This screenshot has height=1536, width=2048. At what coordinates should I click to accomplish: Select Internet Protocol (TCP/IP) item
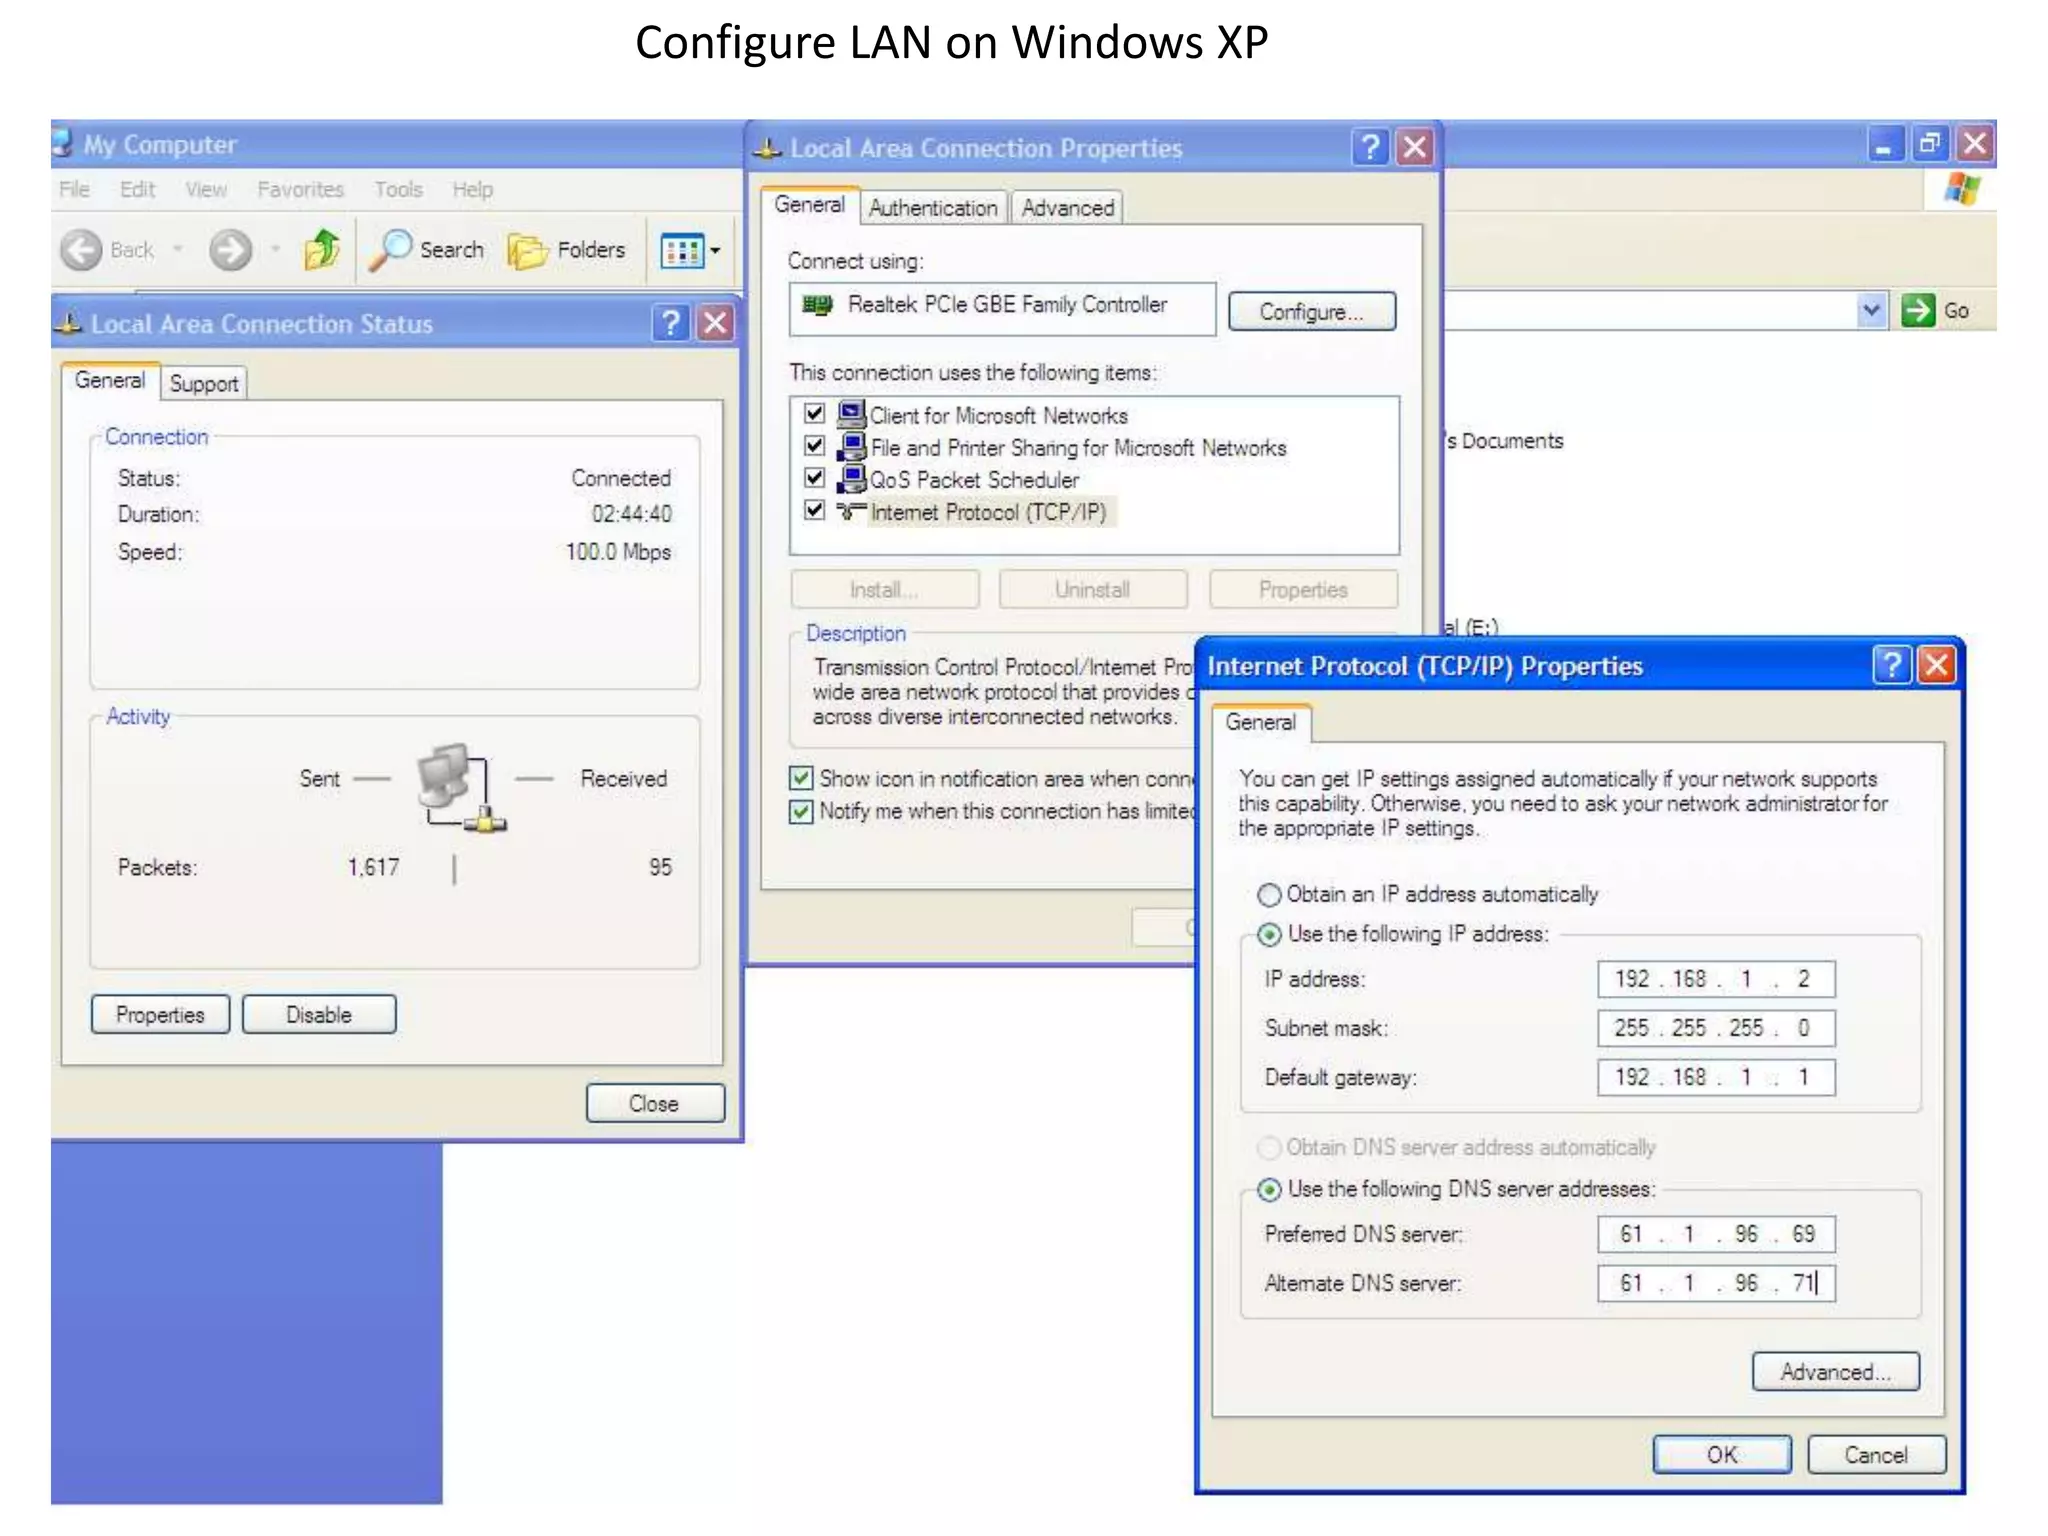coord(988,513)
